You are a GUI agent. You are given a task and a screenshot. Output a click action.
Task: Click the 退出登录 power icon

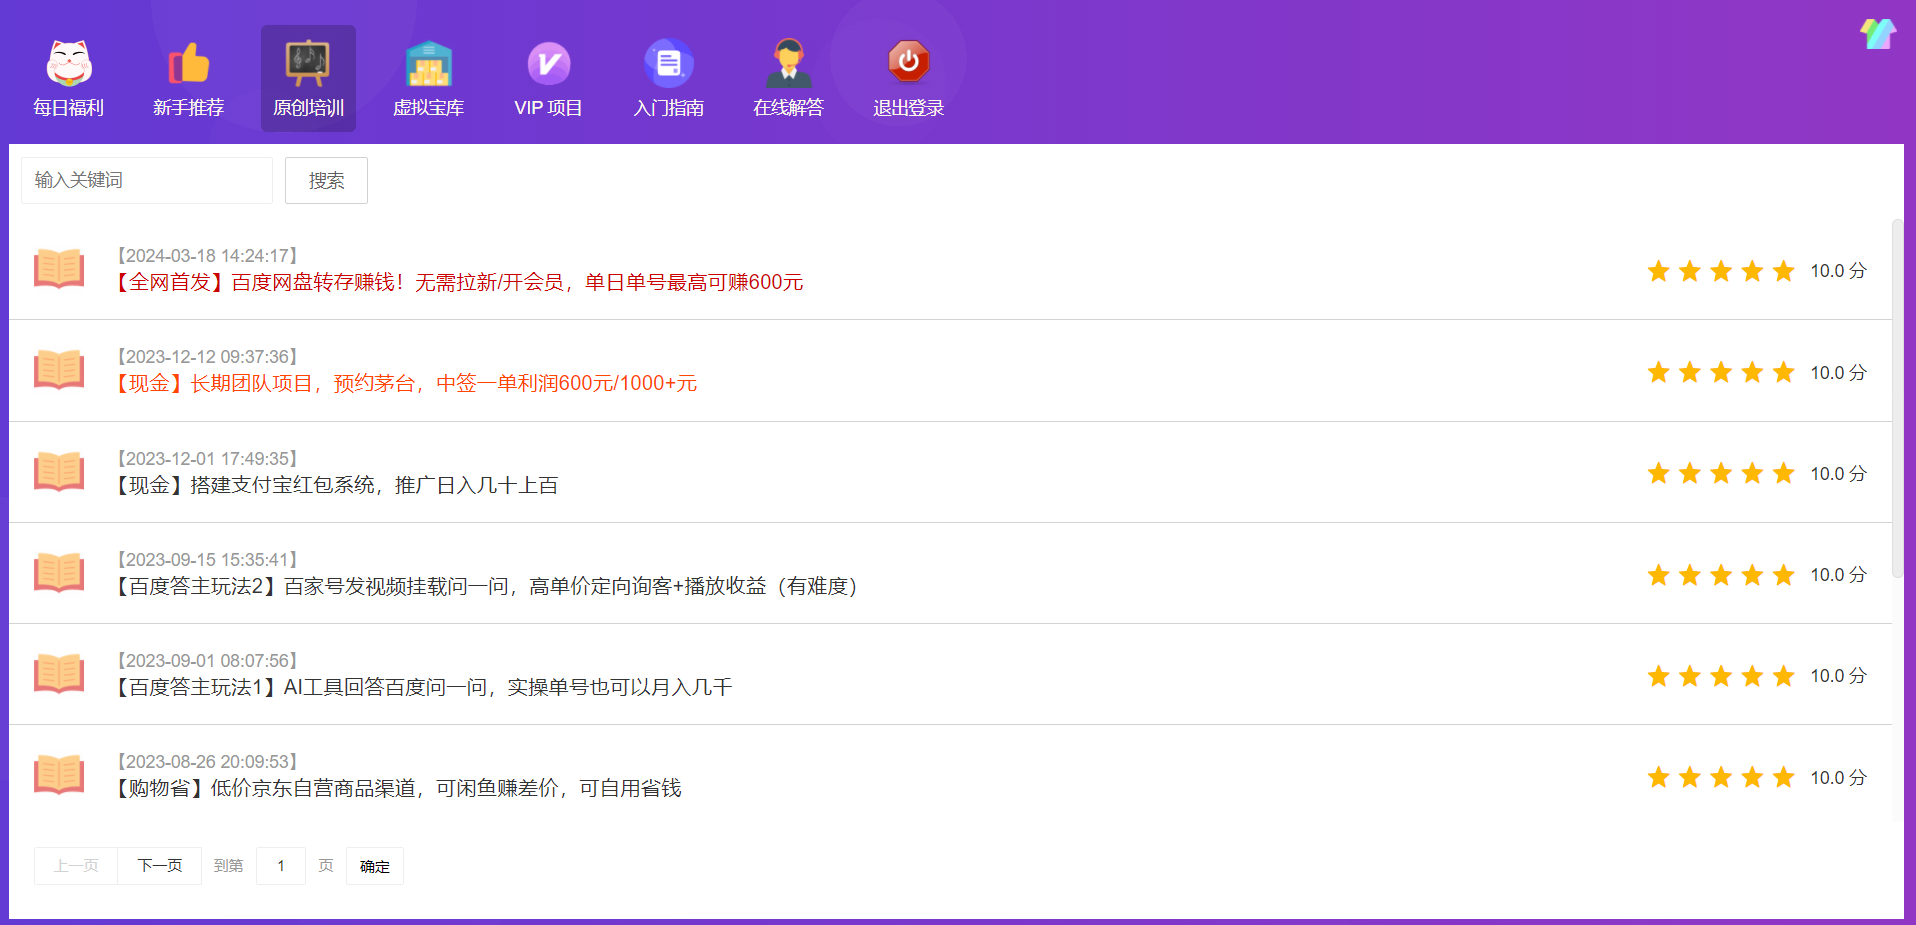[909, 62]
